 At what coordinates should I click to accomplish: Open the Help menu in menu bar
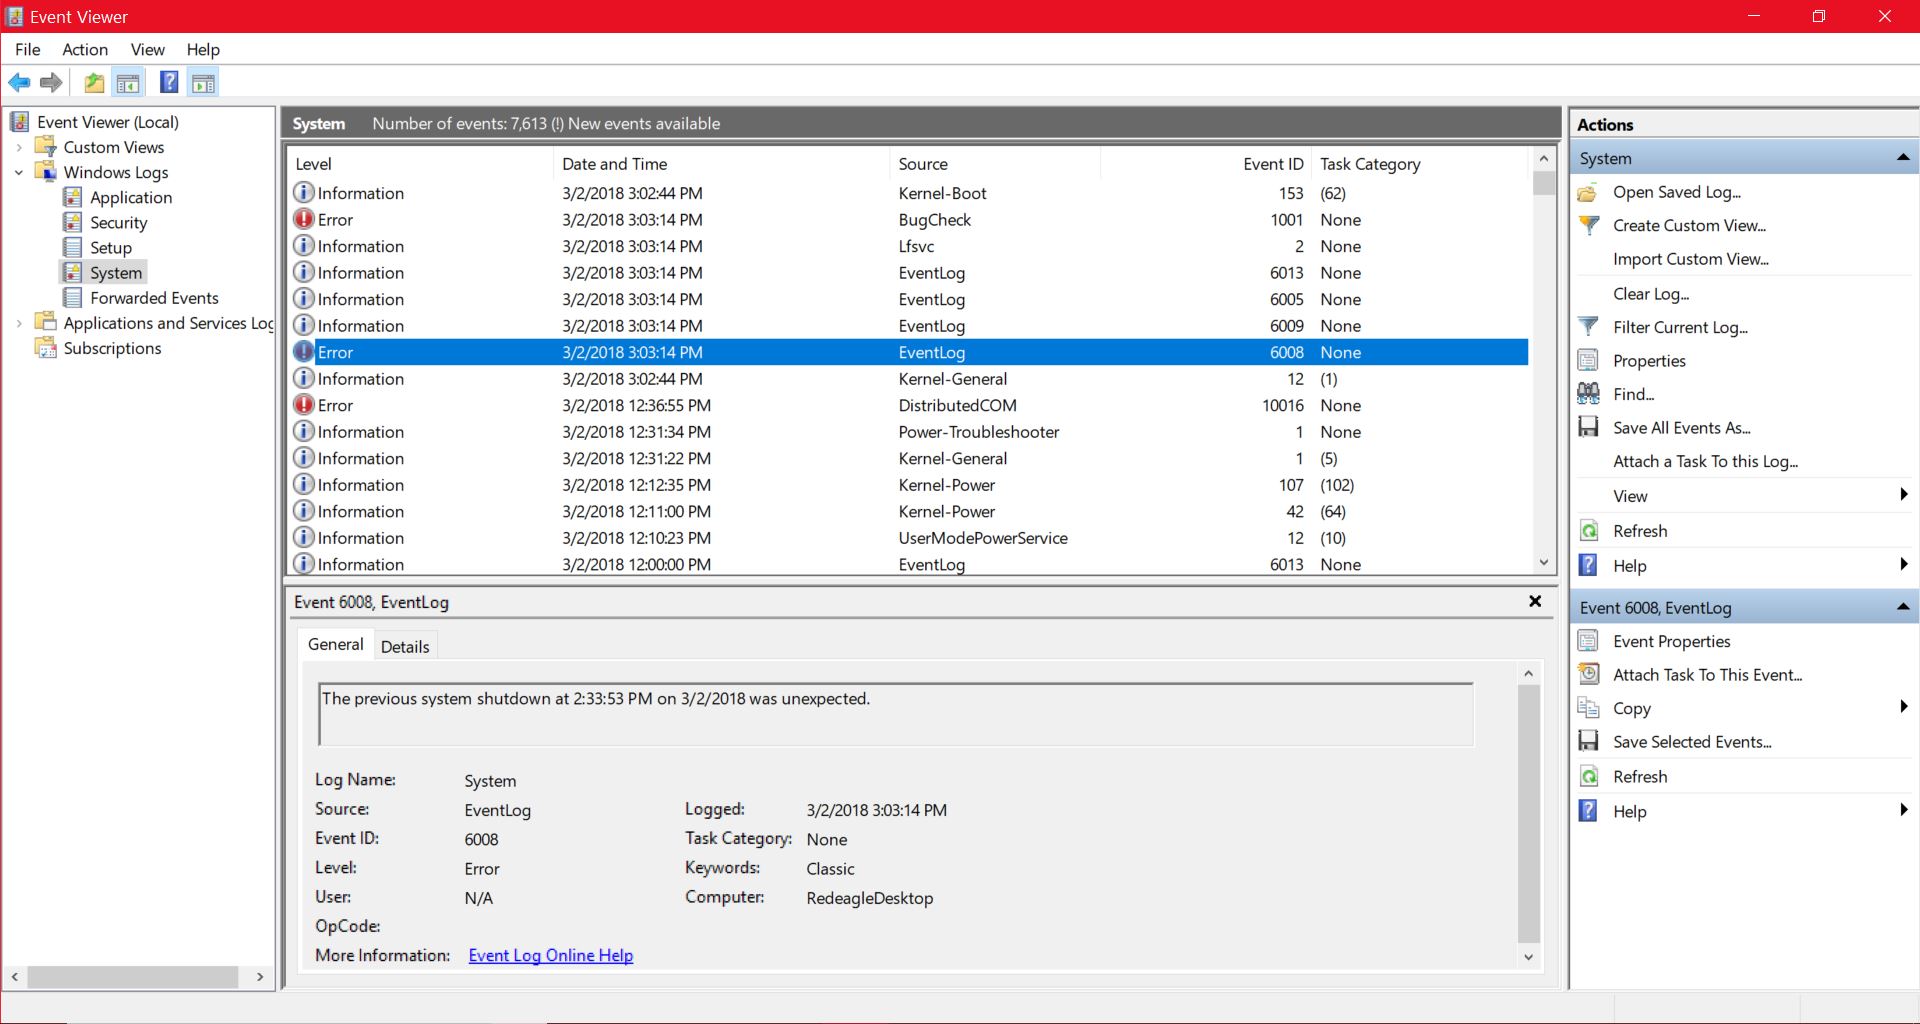(x=203, y=49)
